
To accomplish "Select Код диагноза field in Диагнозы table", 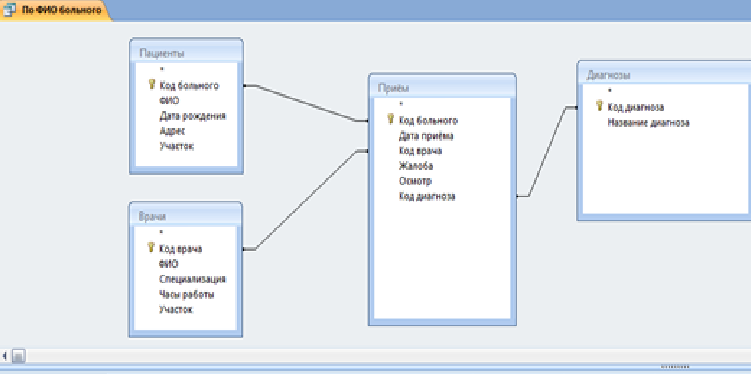I will point(636,107).
